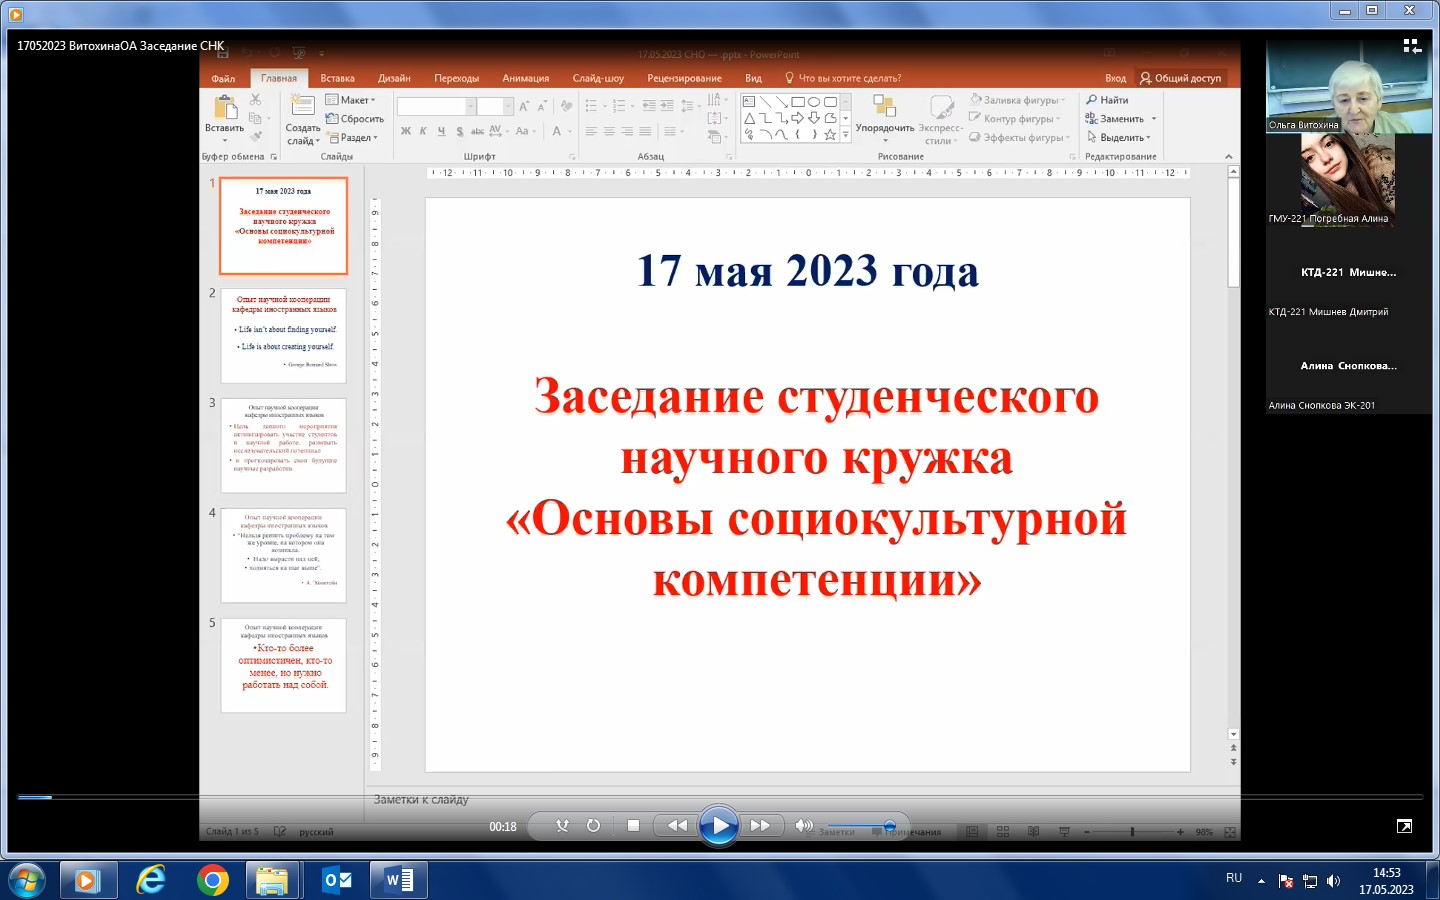Click the Найти find button
Image resolution: width=1440 pixels, height=900 pixels.
[x=1108, y=100]
